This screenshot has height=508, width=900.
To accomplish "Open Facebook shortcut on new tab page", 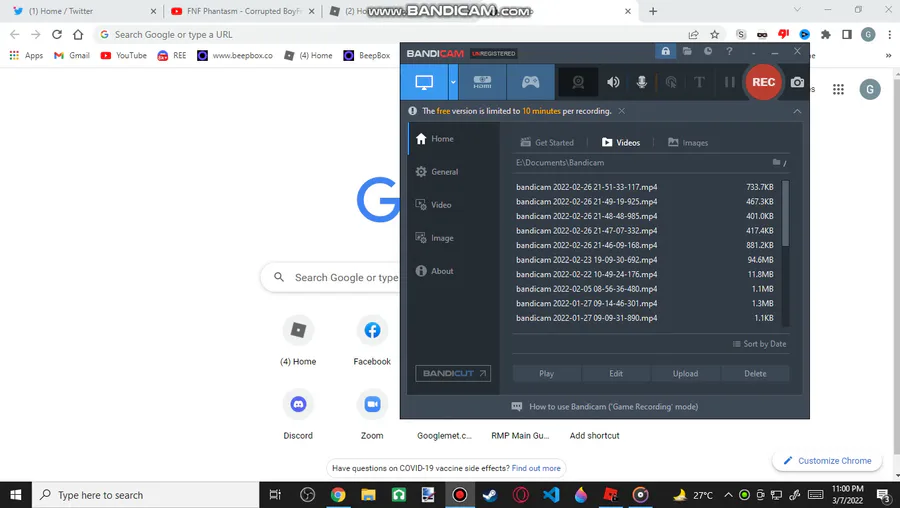I will pyautogui.click(x=372, y=340).
